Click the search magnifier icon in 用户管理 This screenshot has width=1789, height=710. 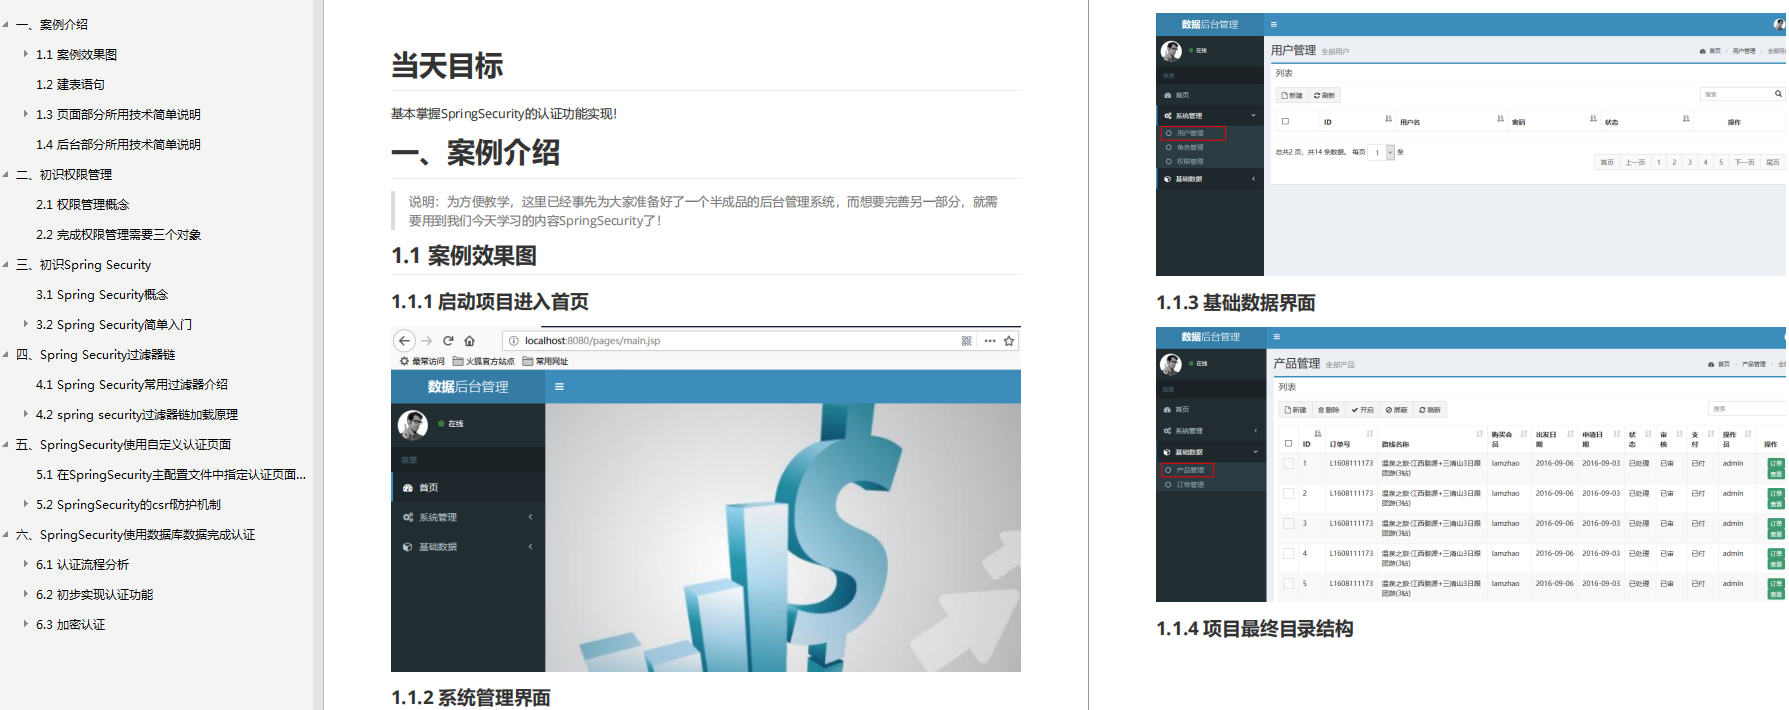pyautogui.click(x=1778, y=94)
